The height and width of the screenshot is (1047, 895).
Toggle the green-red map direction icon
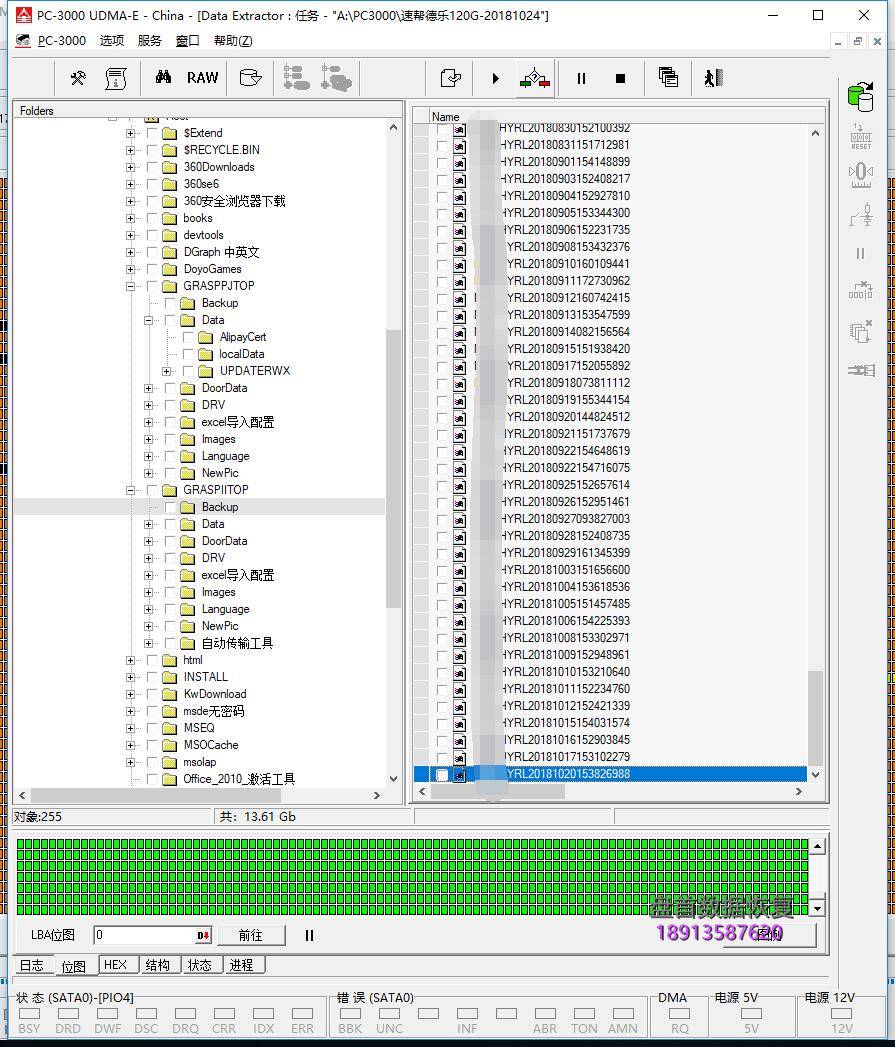[x=535, y=79]
